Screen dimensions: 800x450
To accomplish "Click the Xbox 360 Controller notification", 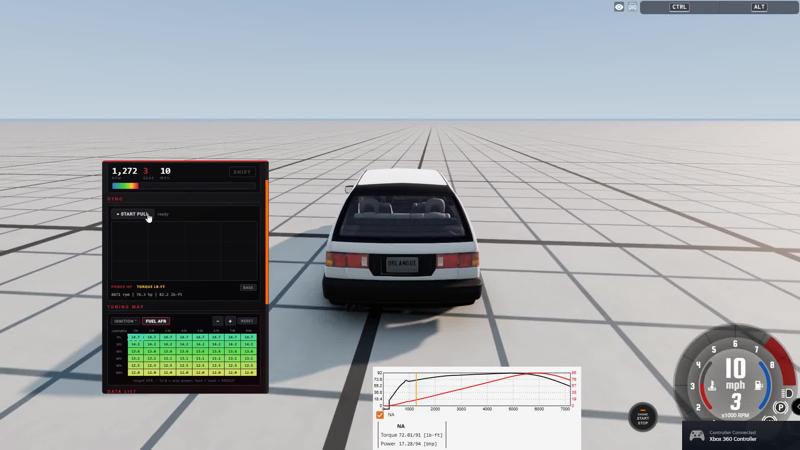I will [x=741, y=436].
